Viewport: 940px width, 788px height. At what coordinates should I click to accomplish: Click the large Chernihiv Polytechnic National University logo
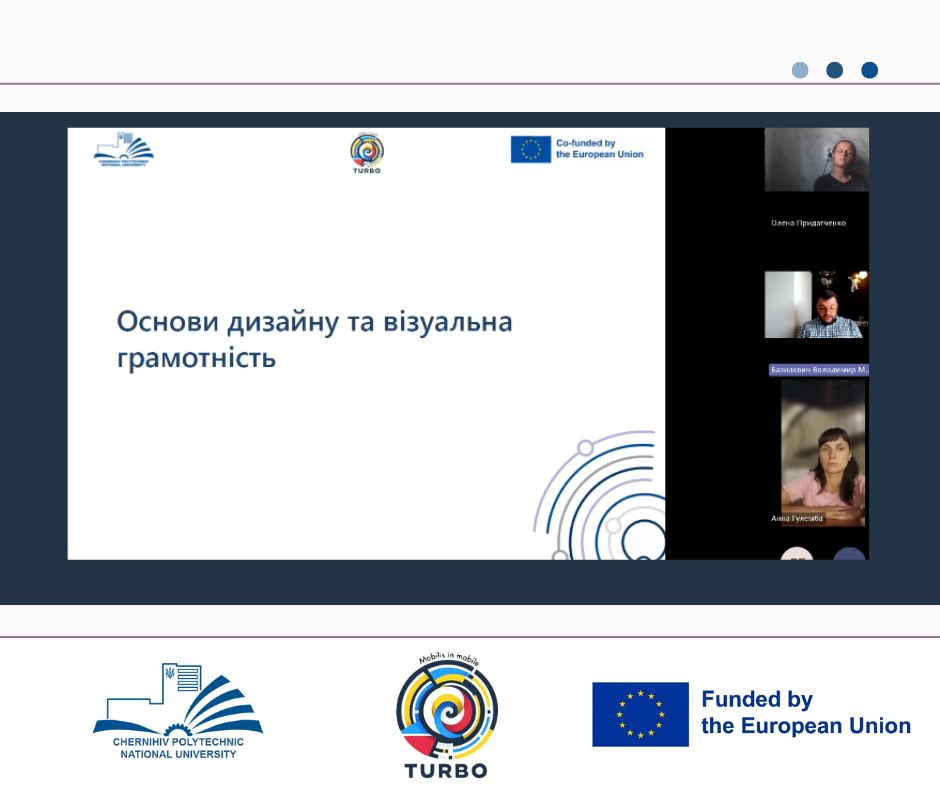click(x=178, y=710)
